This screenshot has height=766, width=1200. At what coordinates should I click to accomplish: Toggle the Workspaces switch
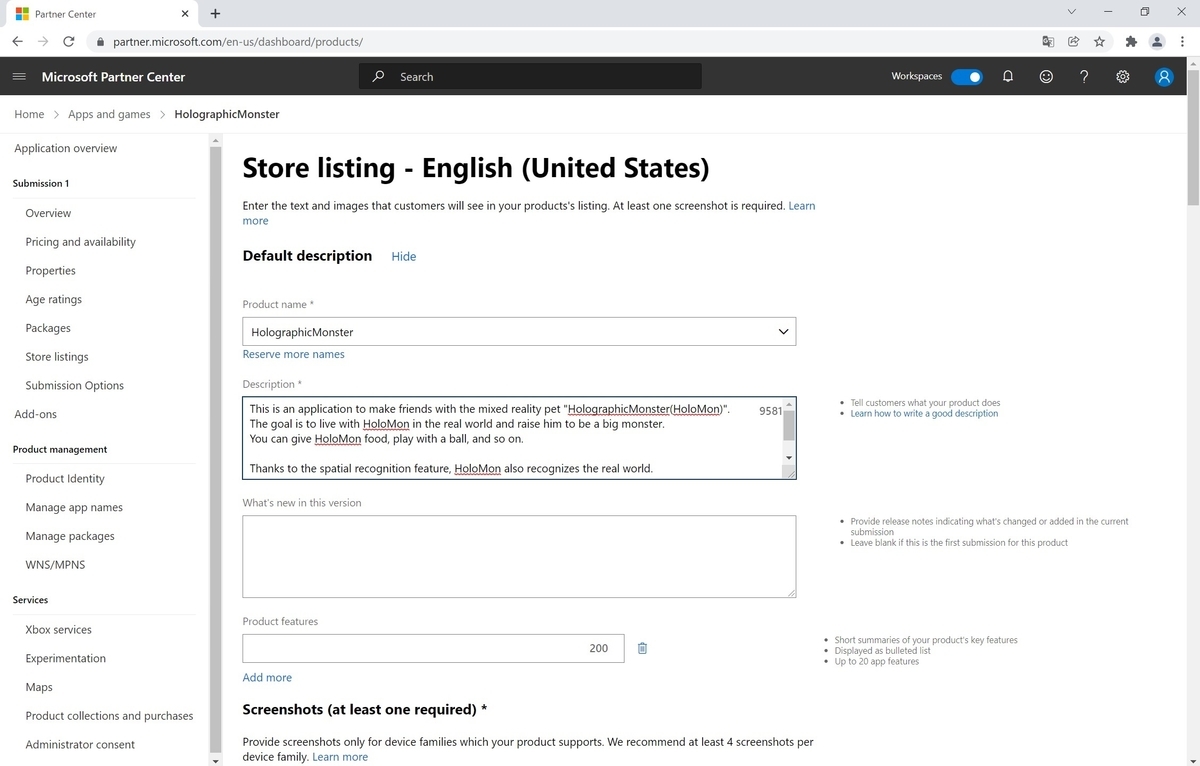(x=966, y=76)
